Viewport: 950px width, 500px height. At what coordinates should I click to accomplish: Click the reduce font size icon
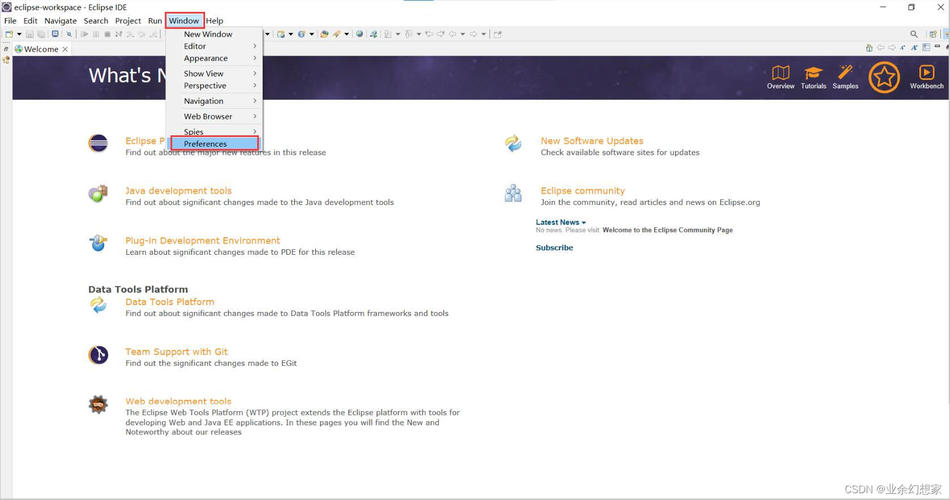click(x=903, y=48)
